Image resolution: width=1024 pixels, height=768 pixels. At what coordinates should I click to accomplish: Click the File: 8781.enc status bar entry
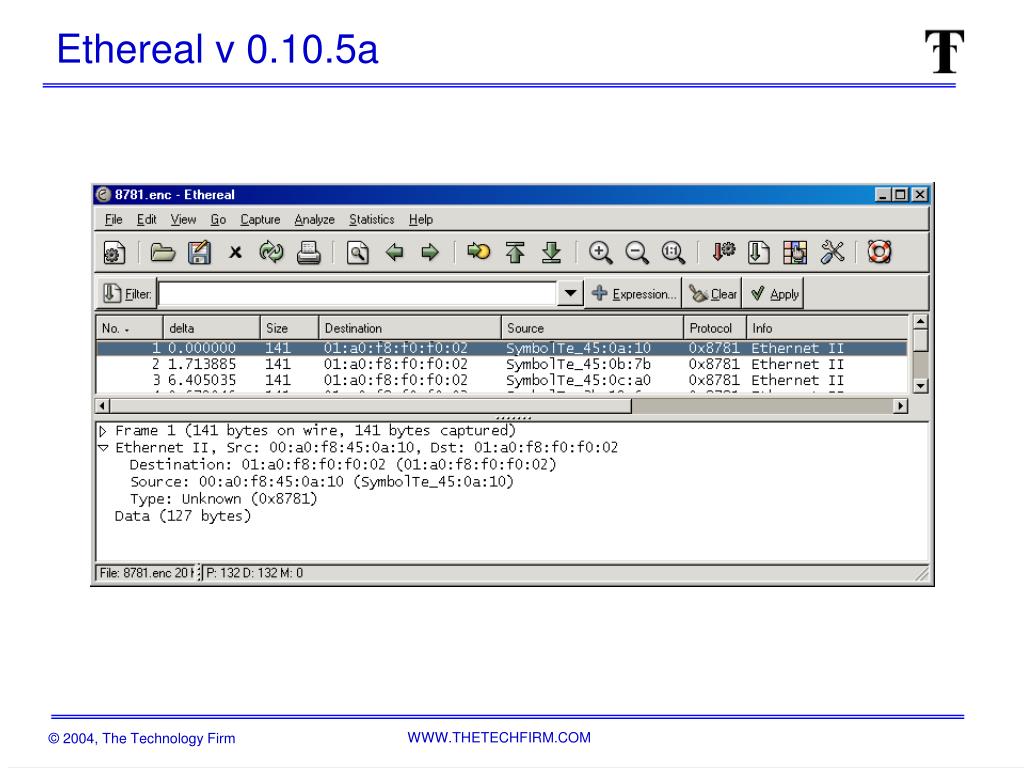(x=147, y=573)
